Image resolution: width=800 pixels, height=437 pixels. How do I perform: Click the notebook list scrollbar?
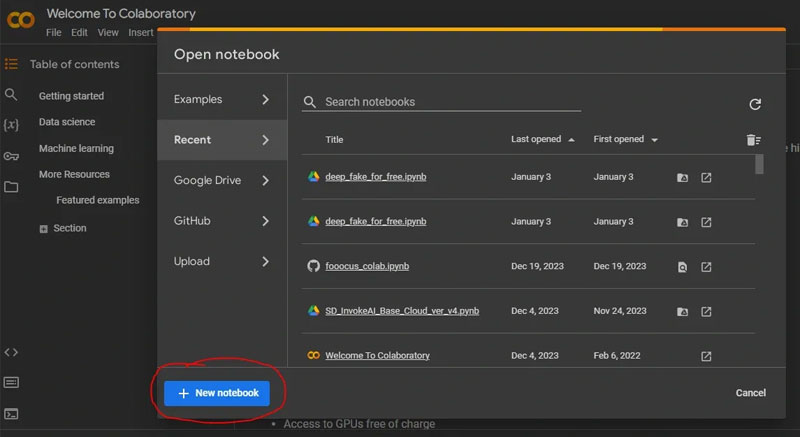click(760, 164)
